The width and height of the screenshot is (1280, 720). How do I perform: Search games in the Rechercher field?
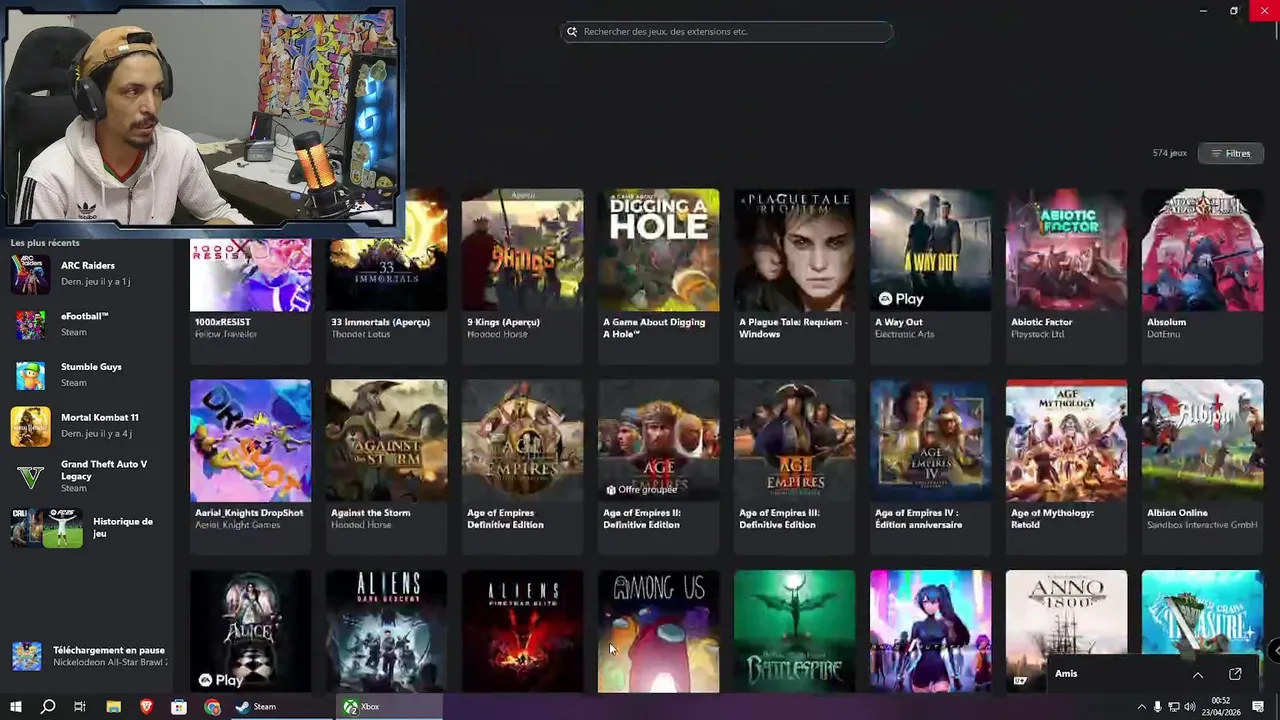click(726, 31)
